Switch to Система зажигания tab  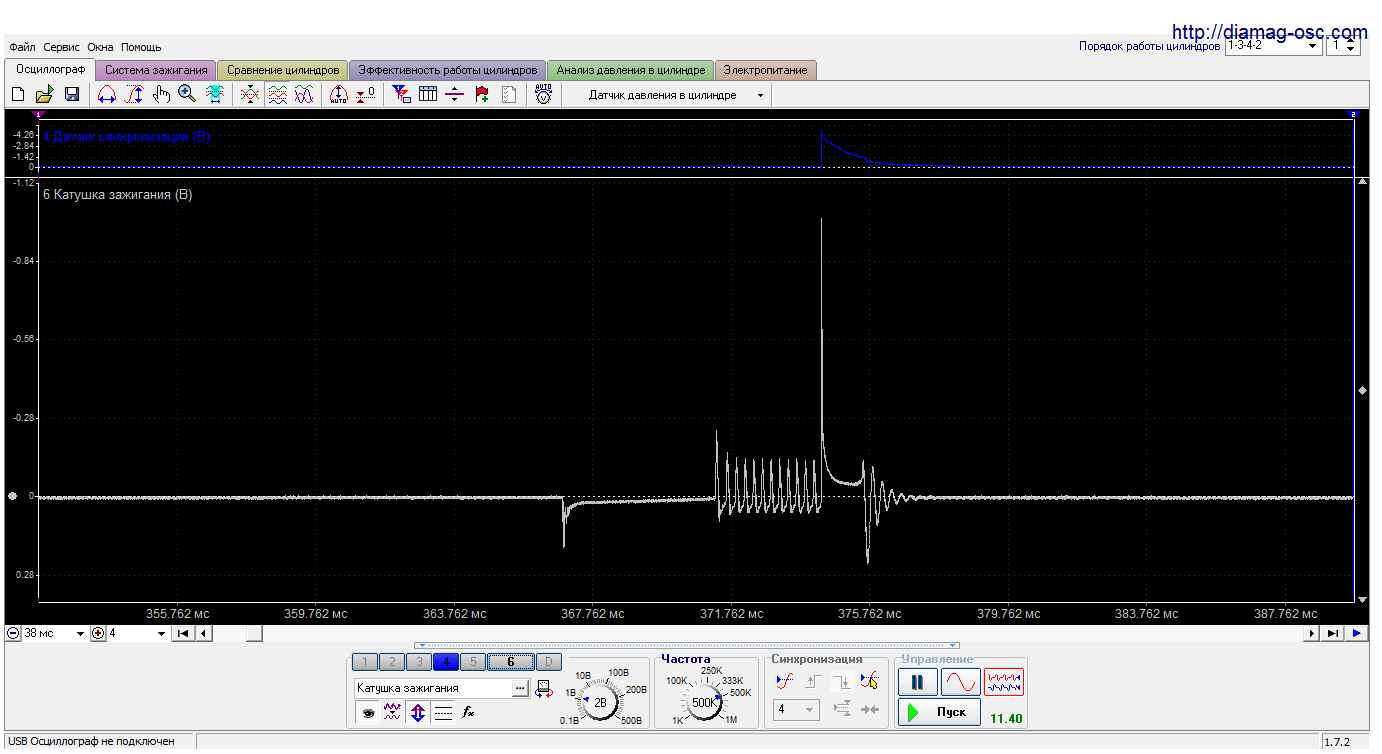point(156,70)
